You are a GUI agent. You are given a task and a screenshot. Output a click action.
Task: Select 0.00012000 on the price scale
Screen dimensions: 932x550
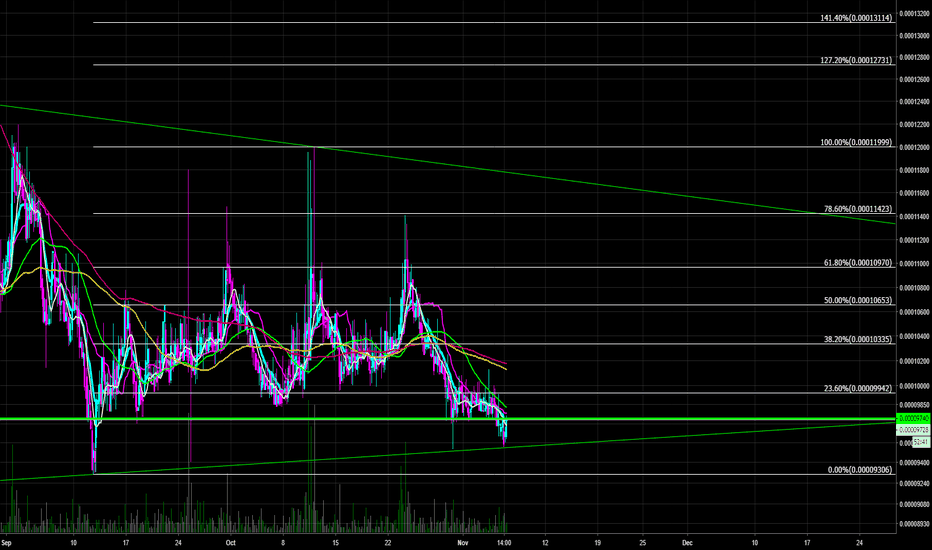tap(914, 147)
